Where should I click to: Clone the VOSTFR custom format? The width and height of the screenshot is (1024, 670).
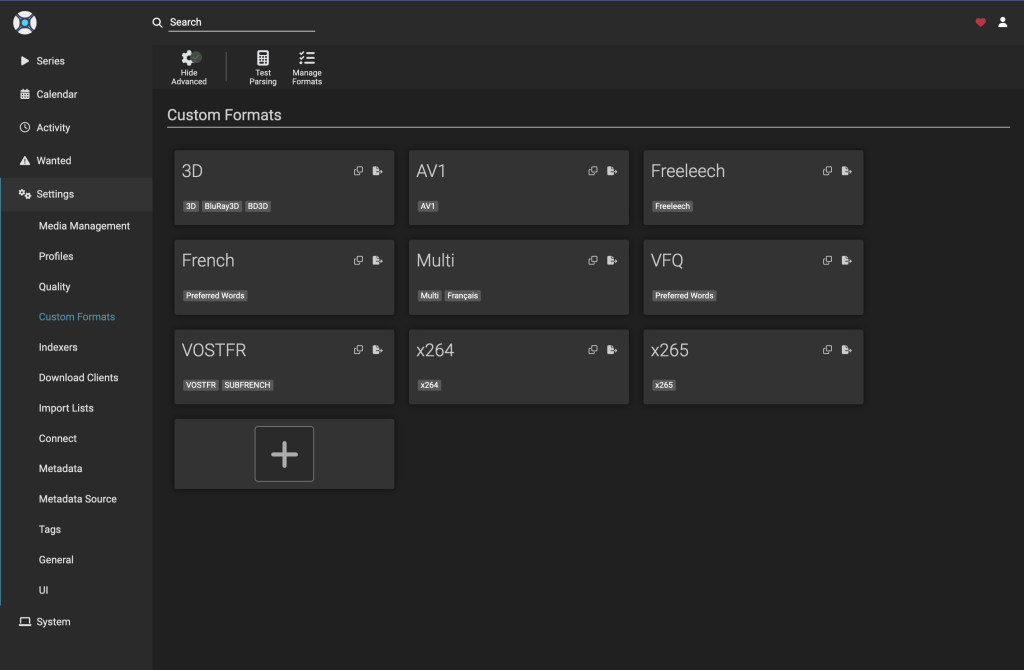click(x=359, y=350)
